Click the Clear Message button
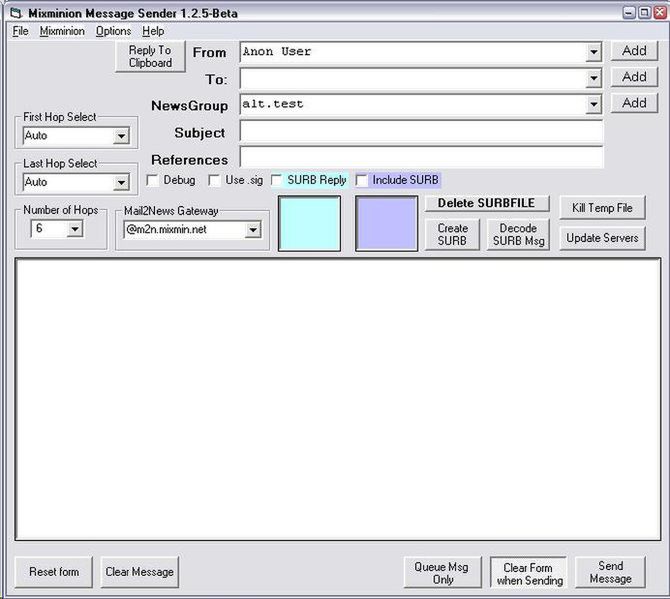 point(139,572)
